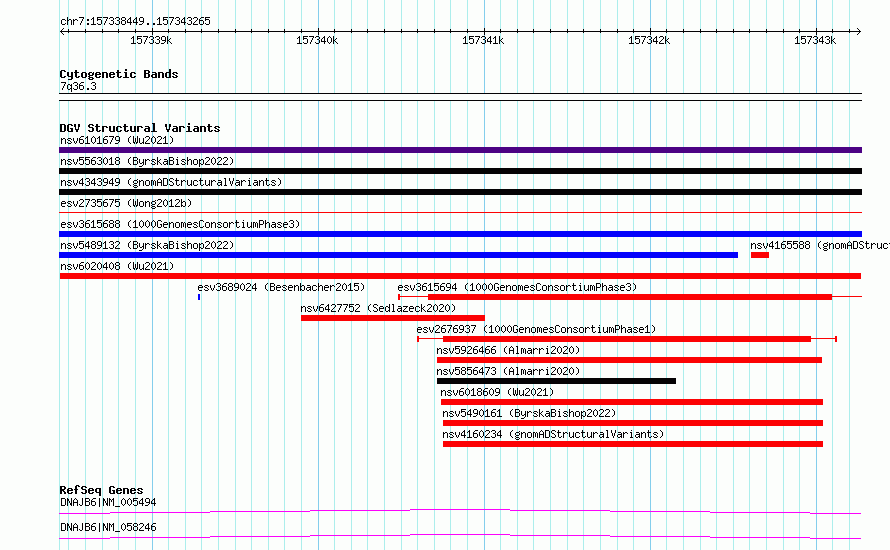Click the ruler's right arrow end

point(858,32)
